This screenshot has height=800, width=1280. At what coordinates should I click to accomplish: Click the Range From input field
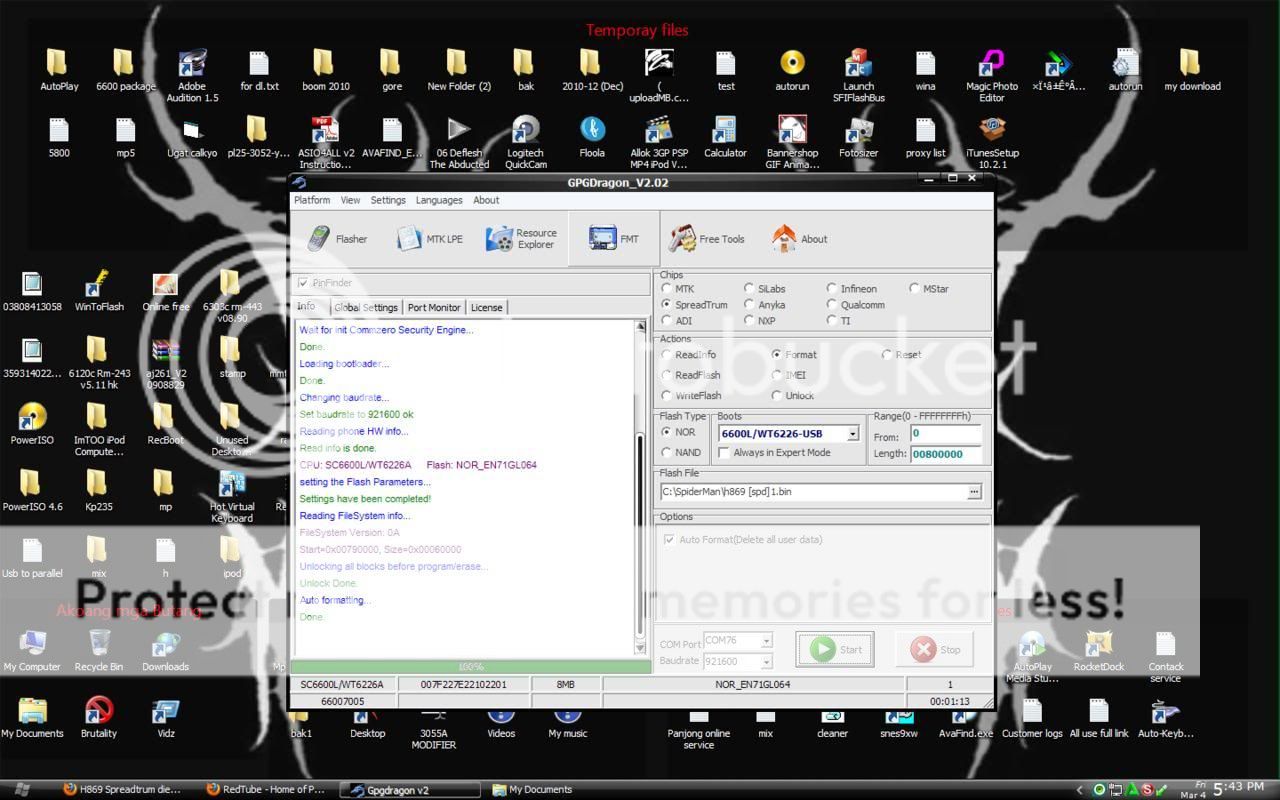click(x=945, y=434)
